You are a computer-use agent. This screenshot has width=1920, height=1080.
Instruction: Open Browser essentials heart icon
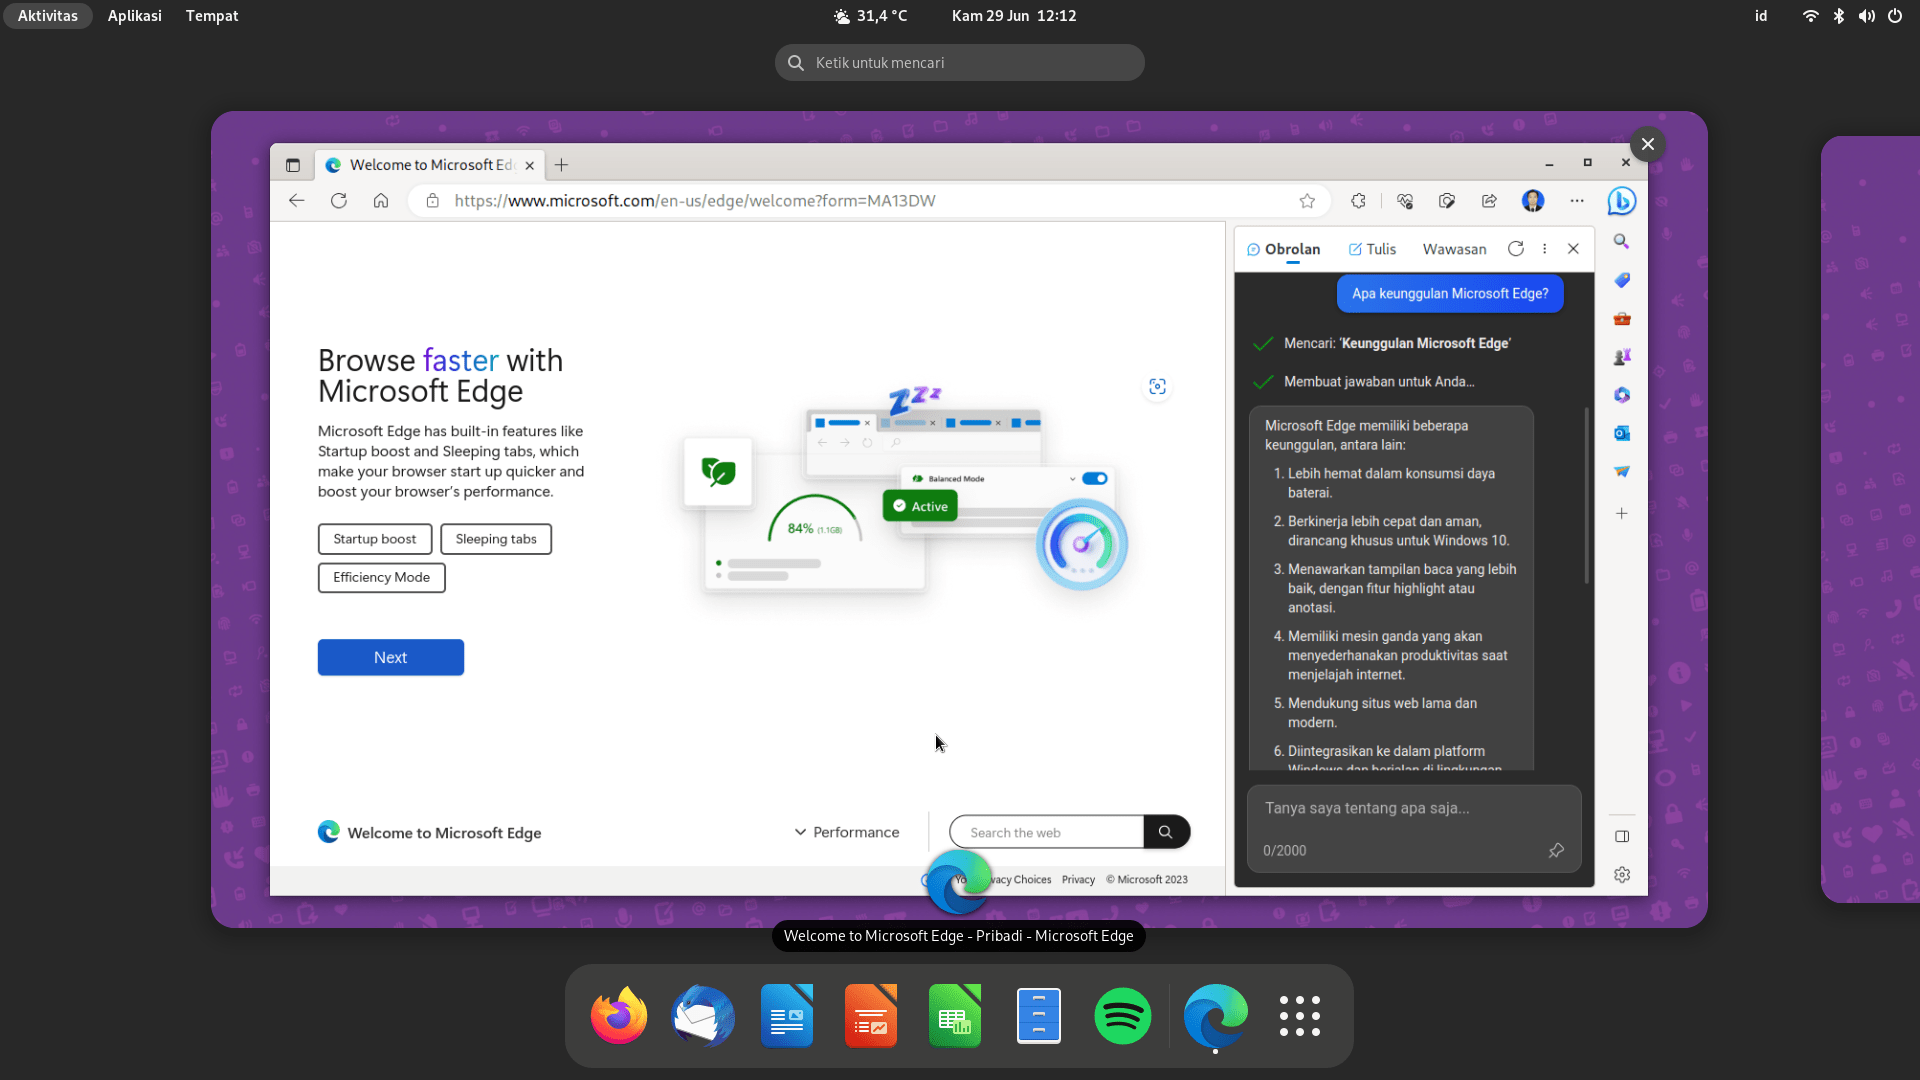click(x=1405, y=201)
